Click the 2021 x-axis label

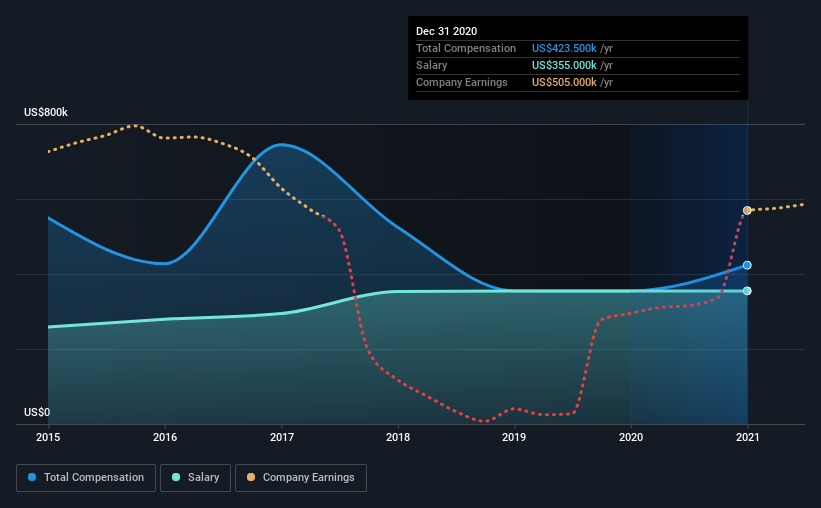pyautogui.click(x=747, y=437)
